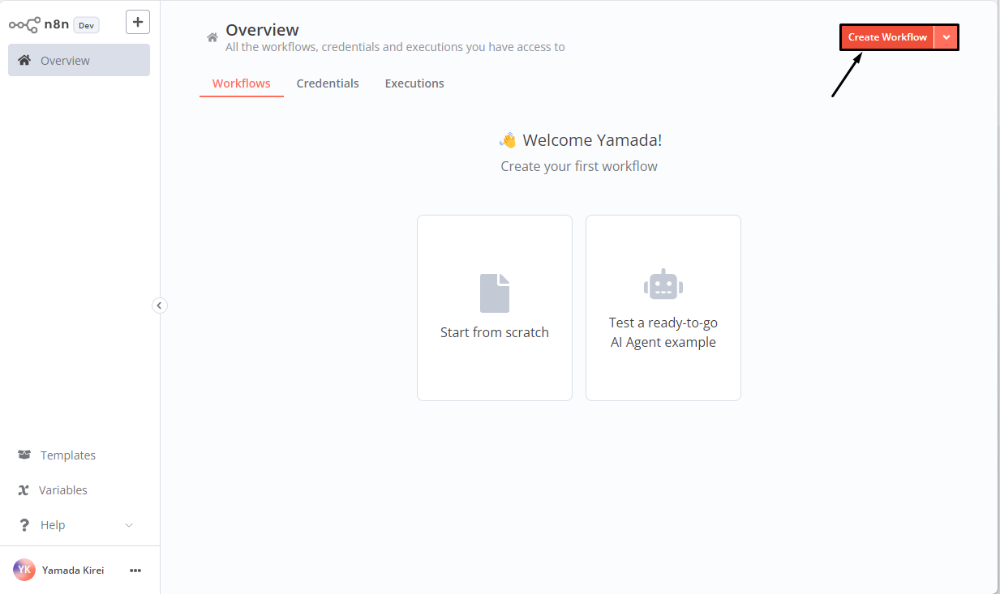
Task: Open the user options ellipsis menu
Action: [135, 570]
